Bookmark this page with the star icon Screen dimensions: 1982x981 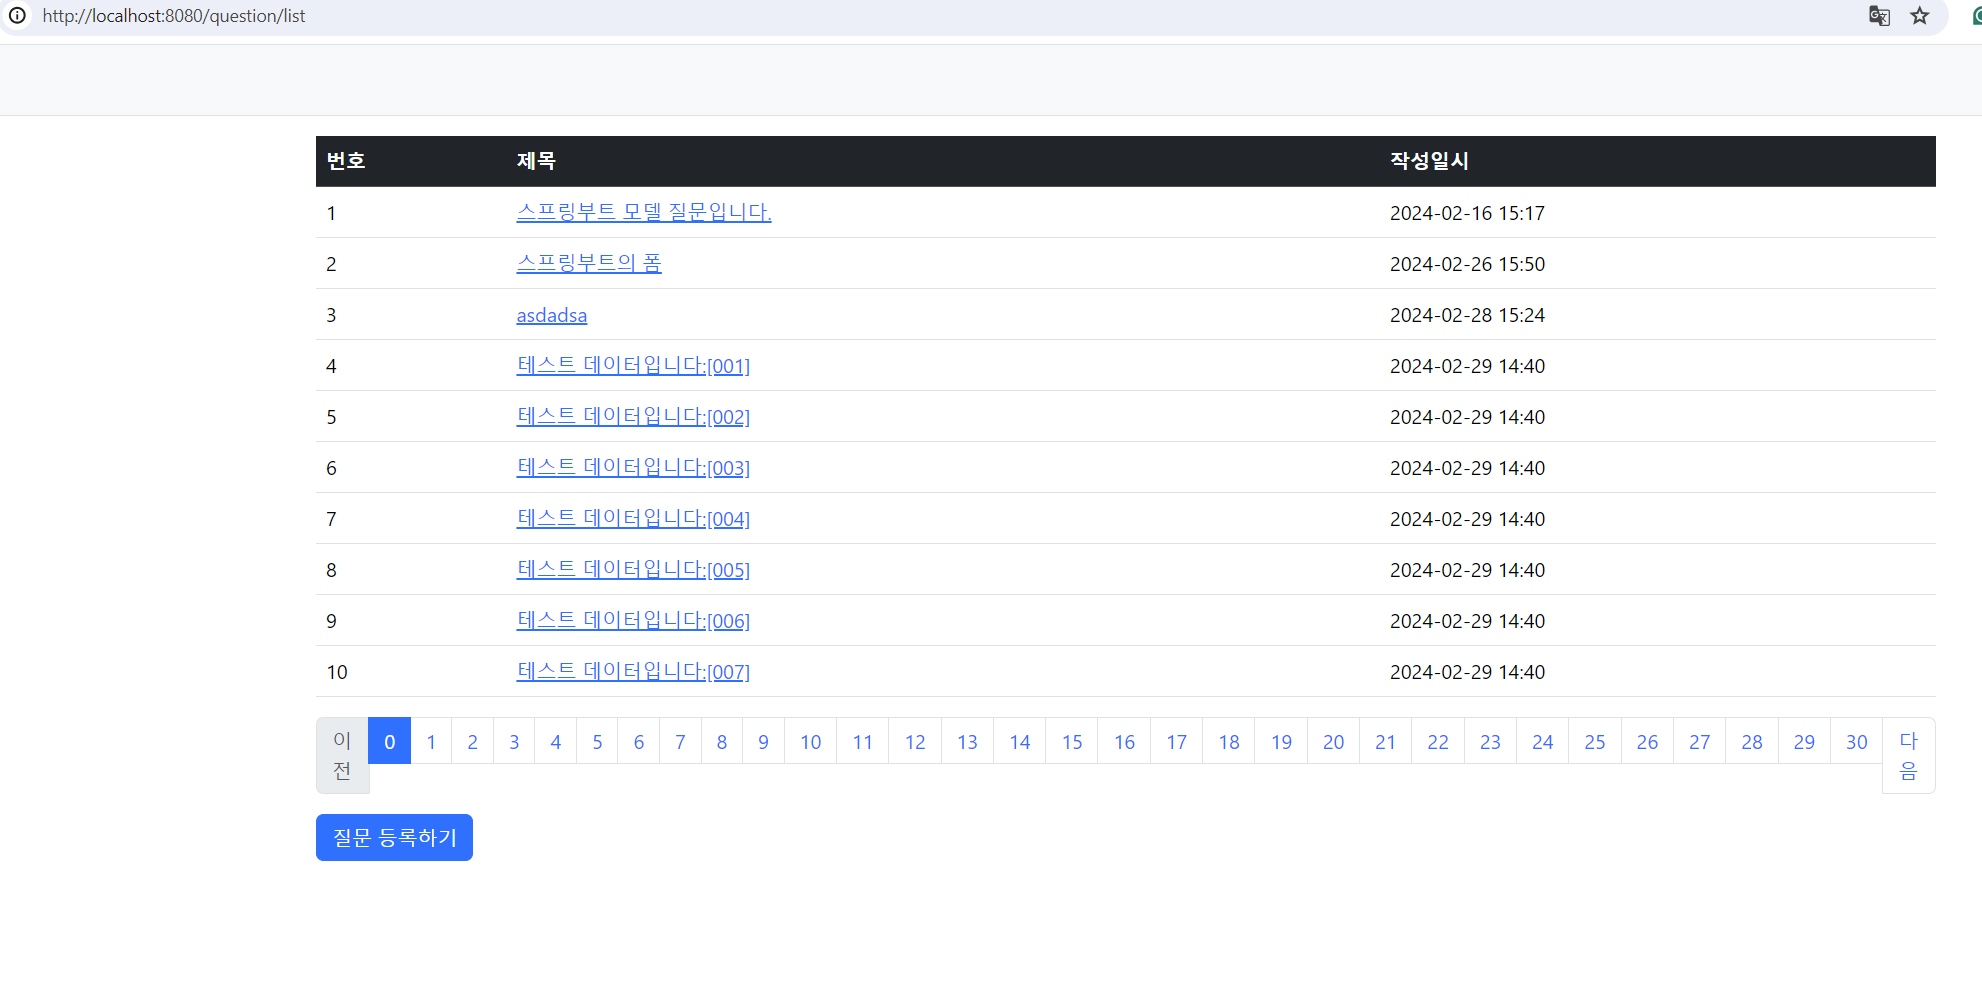tap(1919, 15)
